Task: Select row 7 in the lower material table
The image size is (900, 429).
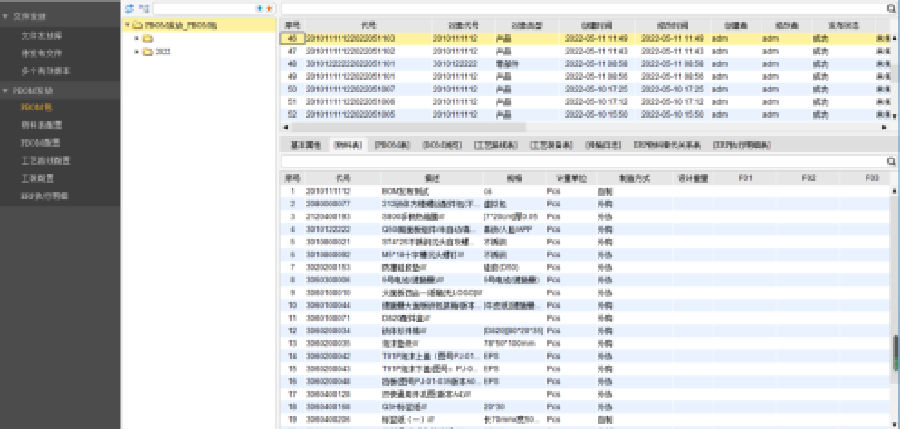Action: [585, 267]
